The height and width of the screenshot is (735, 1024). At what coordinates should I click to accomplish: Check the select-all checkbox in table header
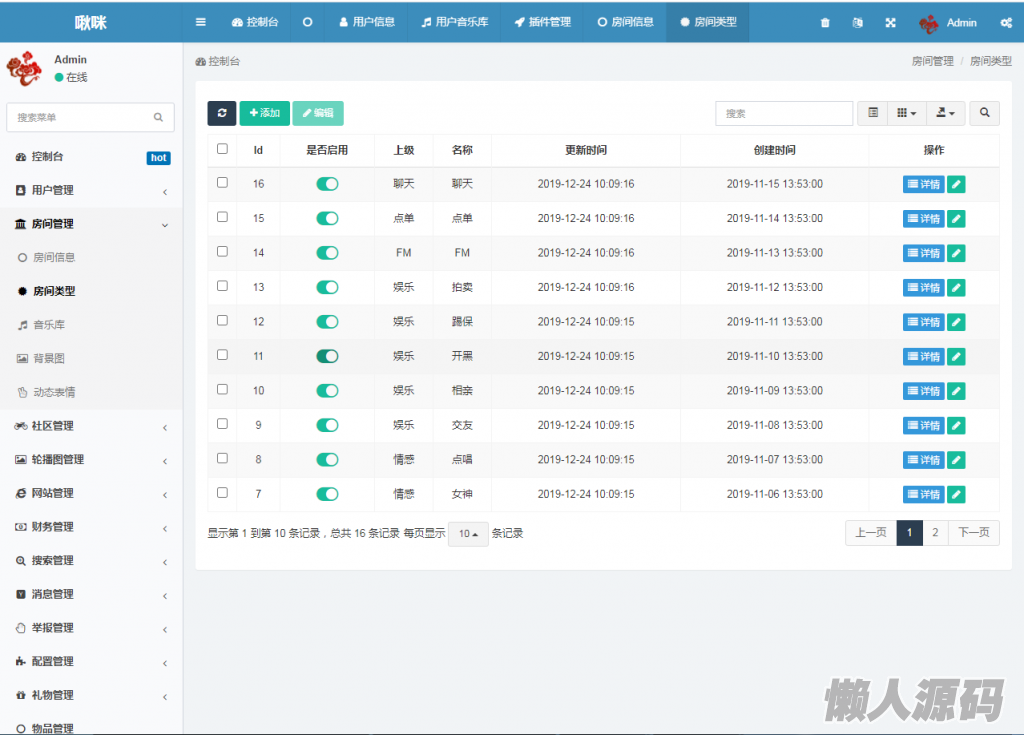(222, 149)
